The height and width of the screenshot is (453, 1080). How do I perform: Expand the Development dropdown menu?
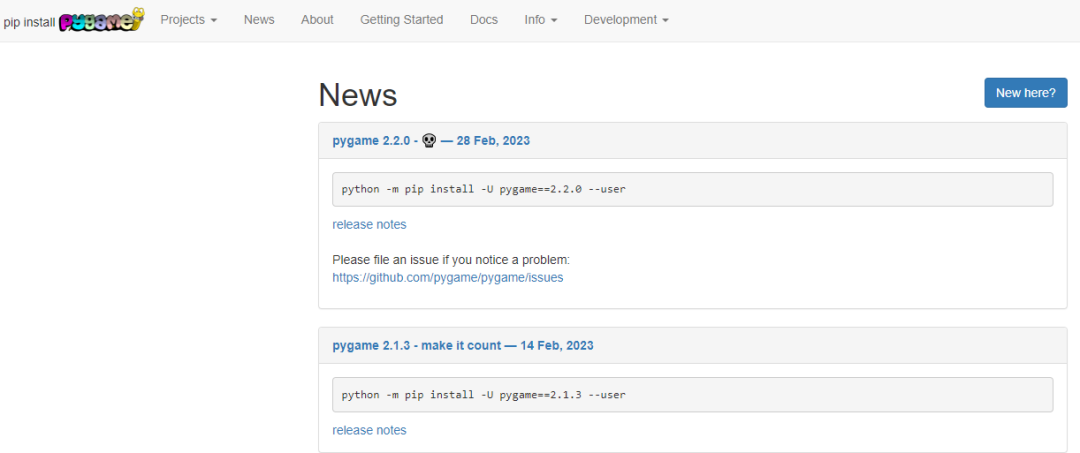pos(626,20)
